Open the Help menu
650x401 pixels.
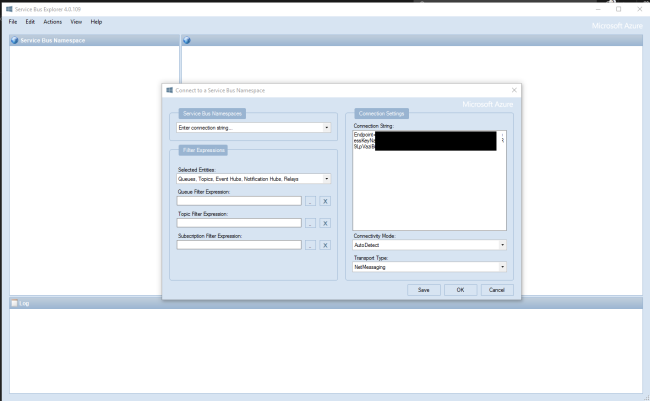[96, 22]
